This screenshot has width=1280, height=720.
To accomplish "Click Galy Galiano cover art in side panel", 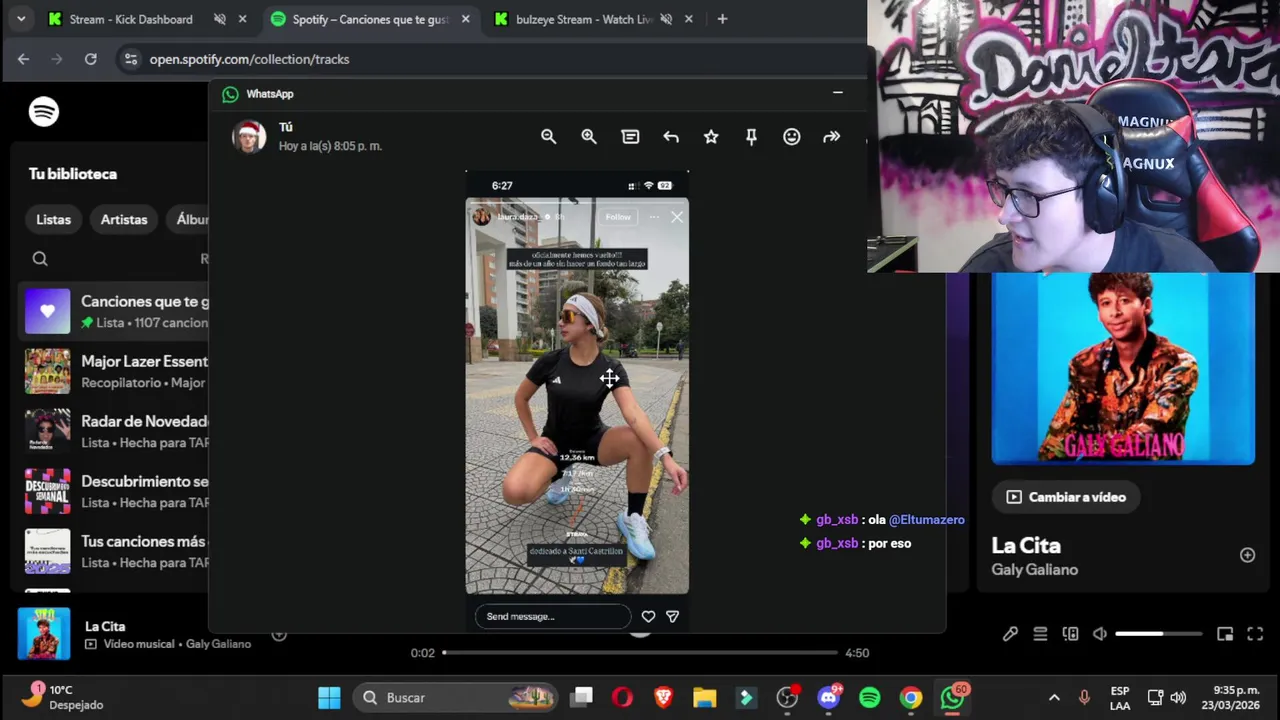I will (x=1123, y=369).
